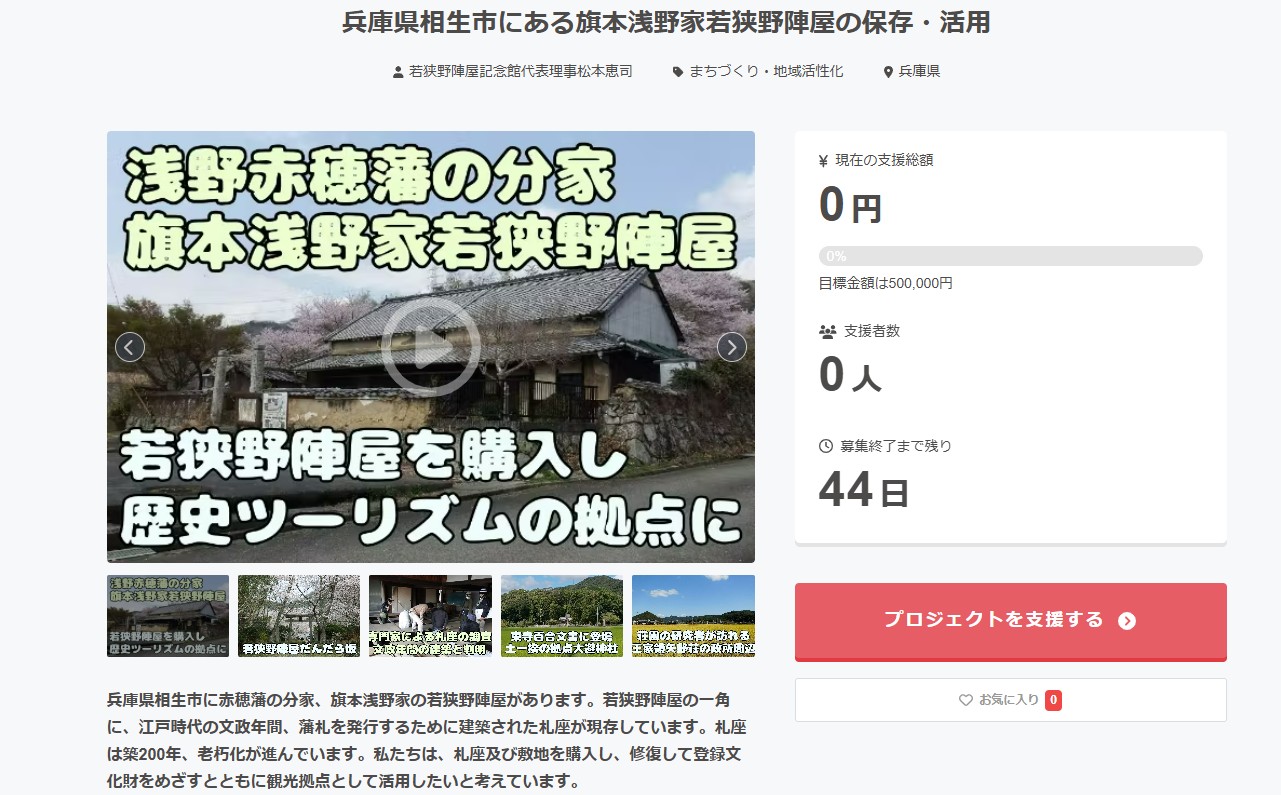Screen dimensions: 1281x795
Task: Click the clock icon next to 募集終了まで残り
Action: (x=826, y=446)
